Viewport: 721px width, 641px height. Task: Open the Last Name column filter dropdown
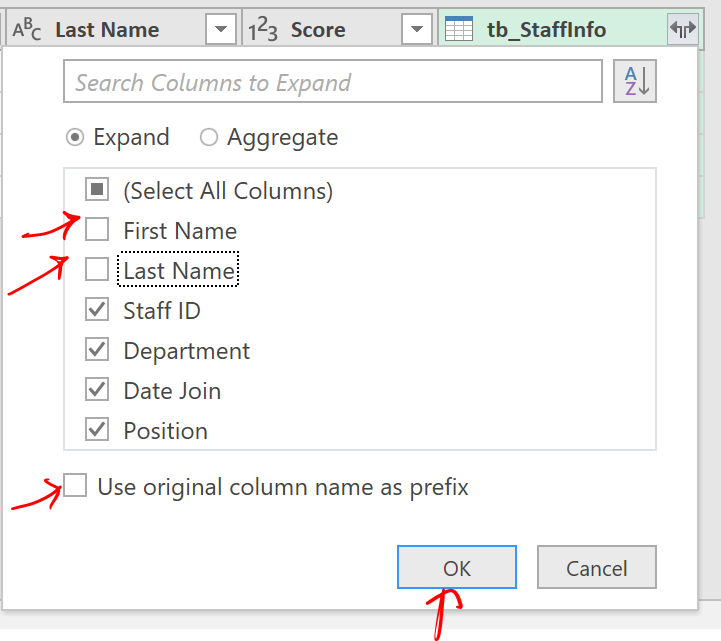(x=221, y=30)
